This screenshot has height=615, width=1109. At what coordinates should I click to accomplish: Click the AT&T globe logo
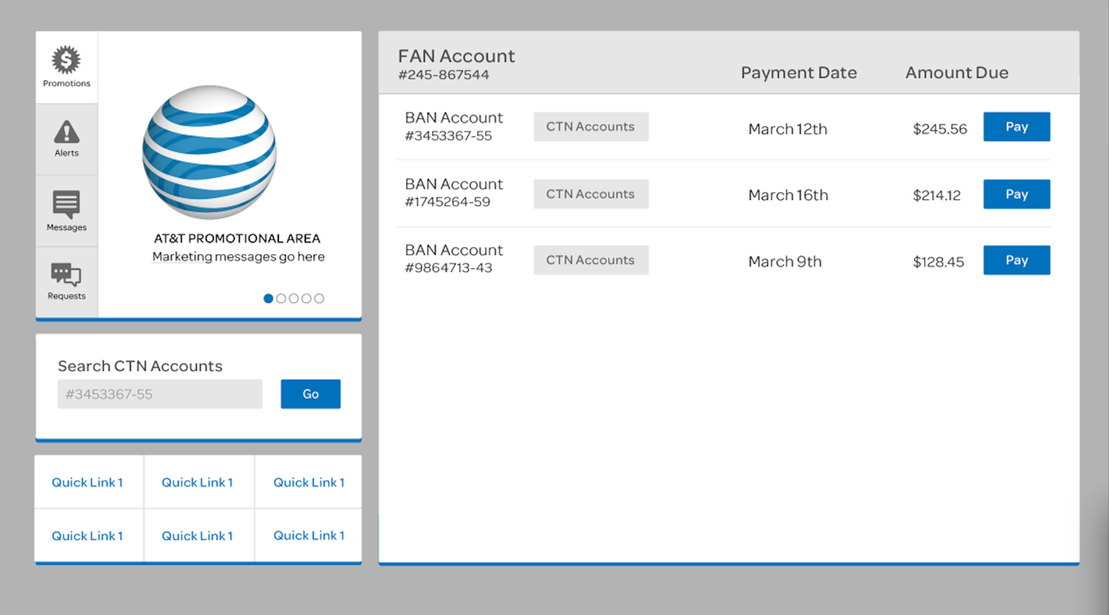pos(209,152)
